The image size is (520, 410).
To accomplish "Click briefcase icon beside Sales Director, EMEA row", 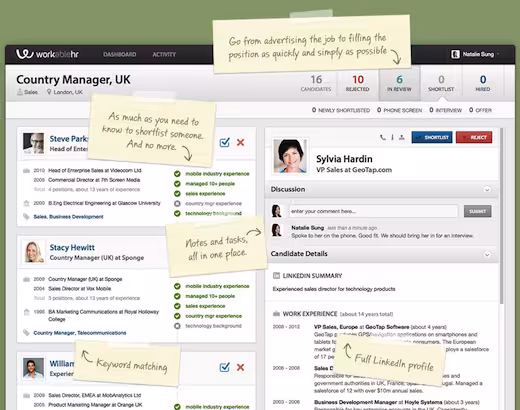I will coord(26,396).
